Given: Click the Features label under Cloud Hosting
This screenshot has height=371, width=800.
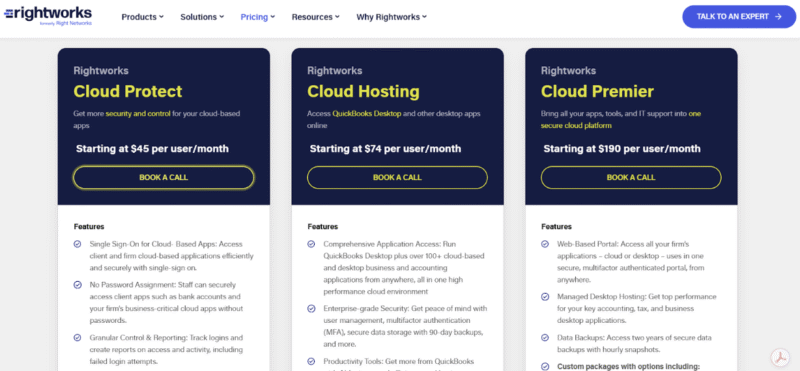Looking at the screenshot, I should (322, 227).
